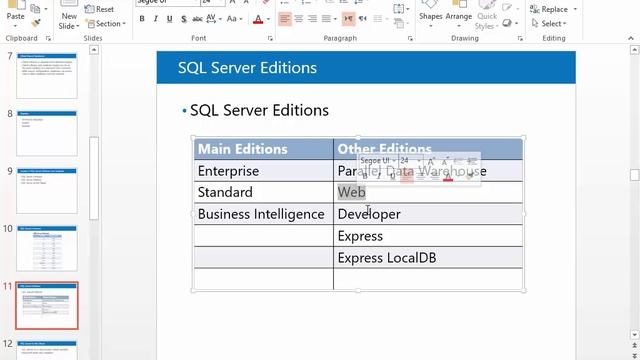640x360 pixels.
Task: Apply the red font color
Action: pos(258,19)
